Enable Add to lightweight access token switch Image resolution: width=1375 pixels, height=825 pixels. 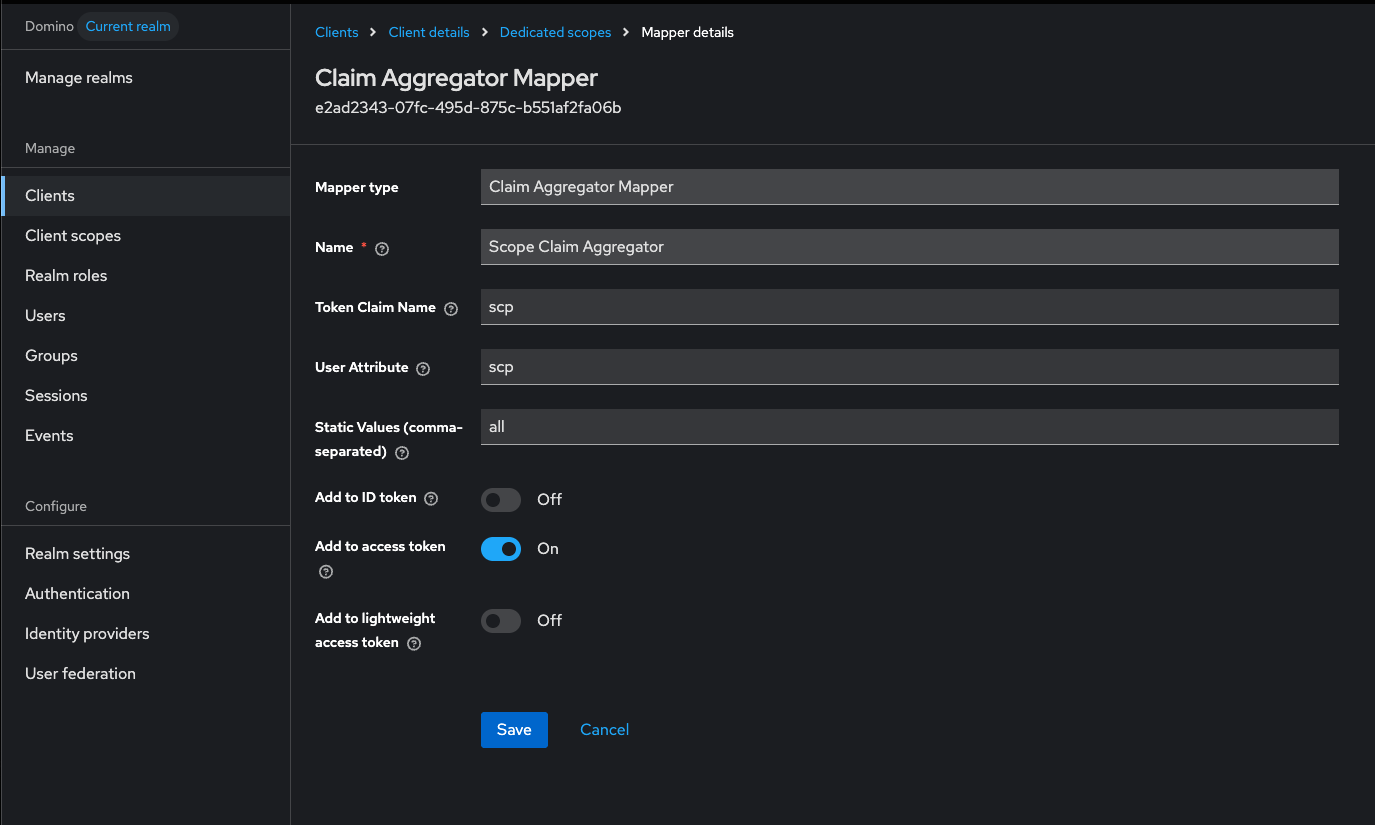click(501, 620)
